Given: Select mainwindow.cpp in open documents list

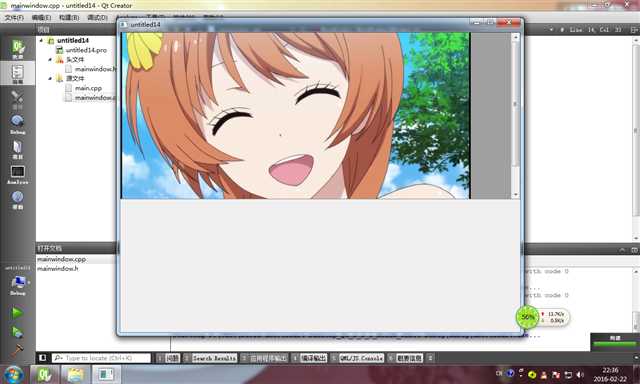Looking at the screenshot, I should point(61,259).
